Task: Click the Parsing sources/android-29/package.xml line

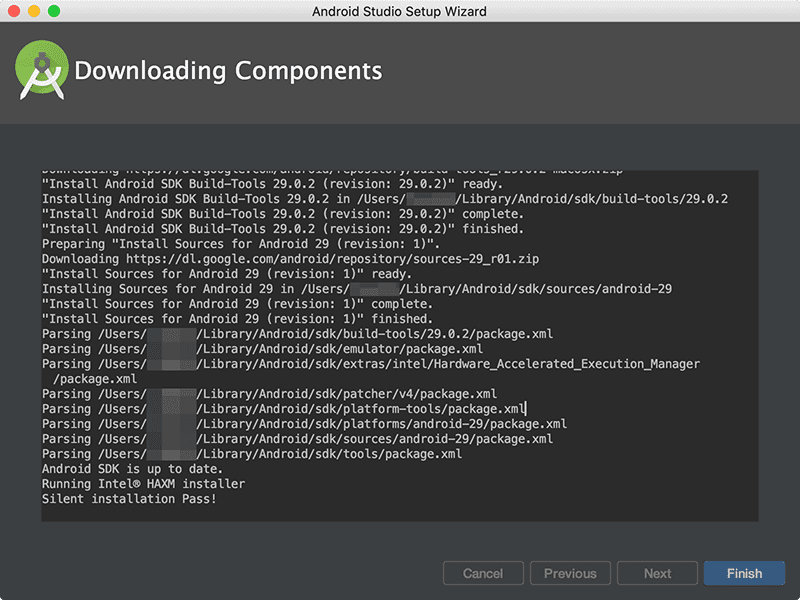Action: point(297,439)
